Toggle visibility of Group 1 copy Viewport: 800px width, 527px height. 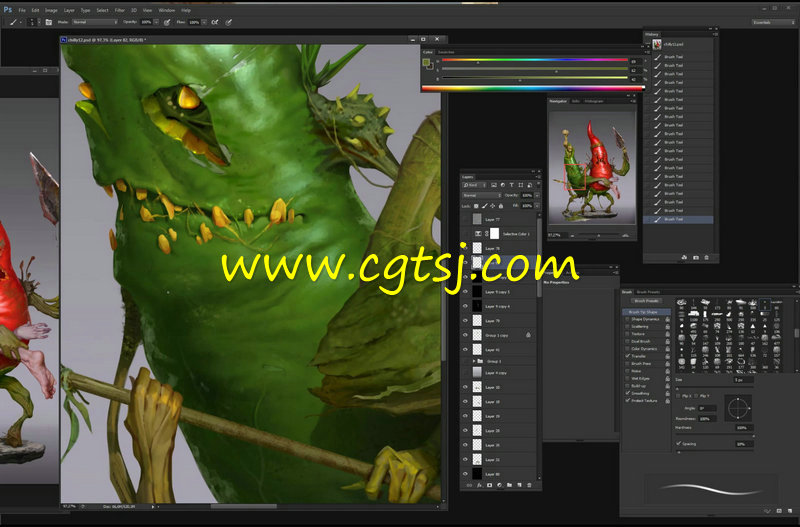tap(465, 335)
